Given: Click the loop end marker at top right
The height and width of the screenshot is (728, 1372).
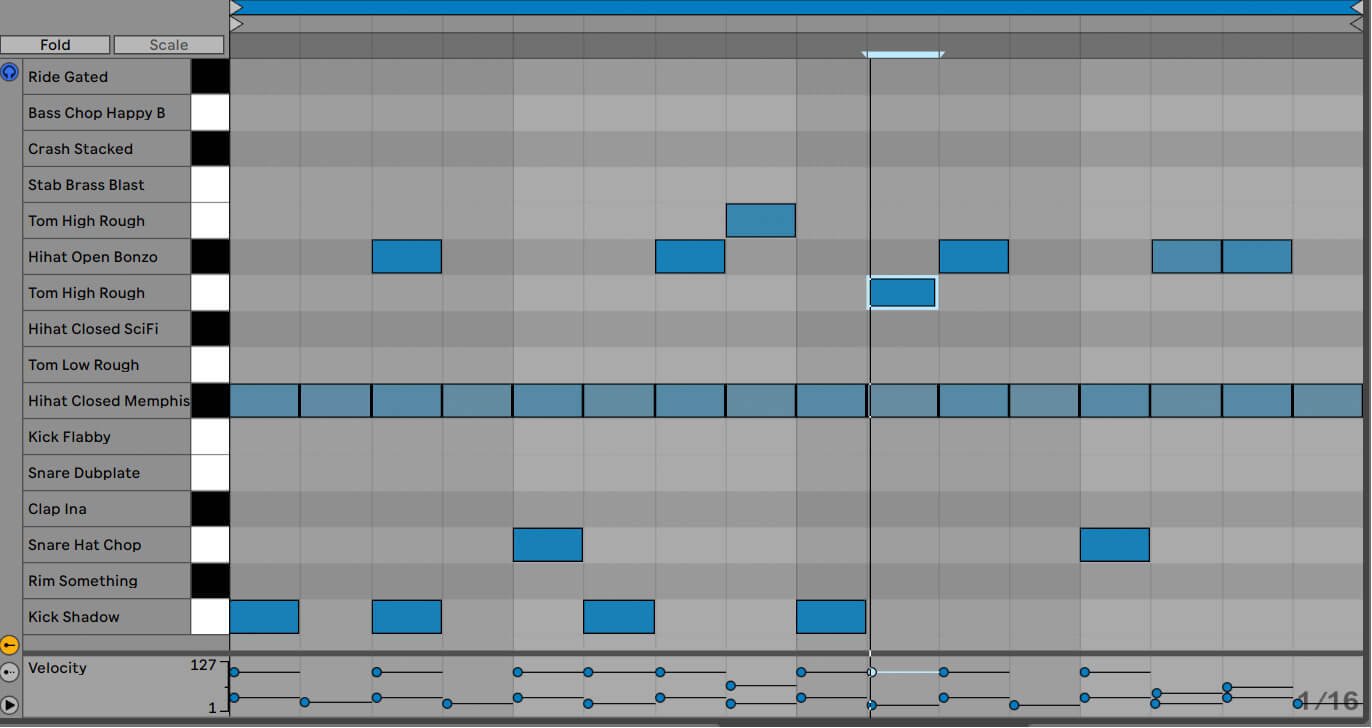Looking at the screenshot, I should click(1357, 7).
